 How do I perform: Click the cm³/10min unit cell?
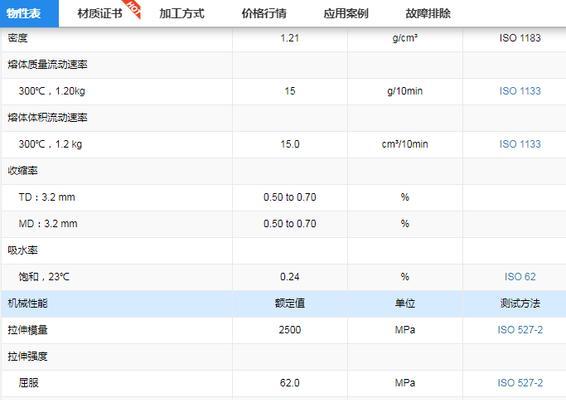pyautogui.click(x=405, y=144)
